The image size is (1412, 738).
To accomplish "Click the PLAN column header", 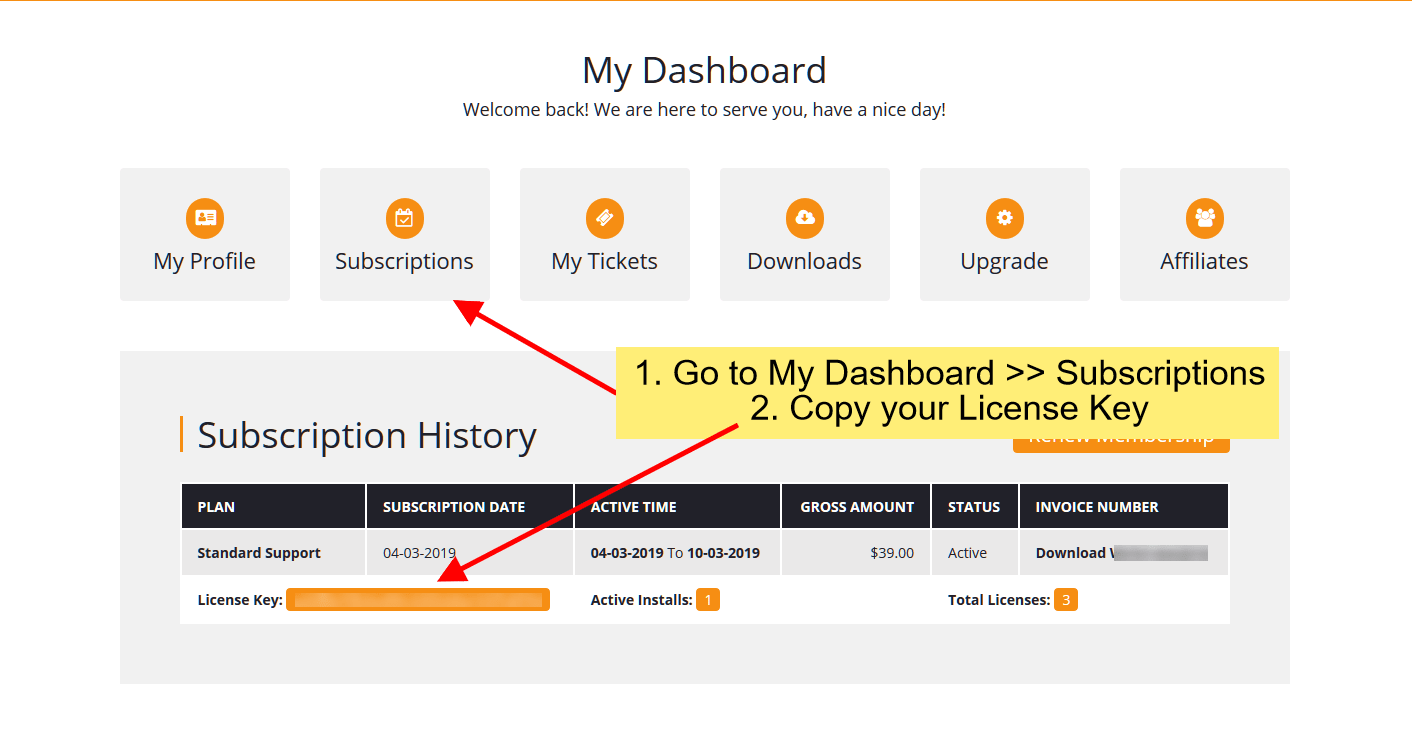I will pyautogui.click(x=273, y=507).
